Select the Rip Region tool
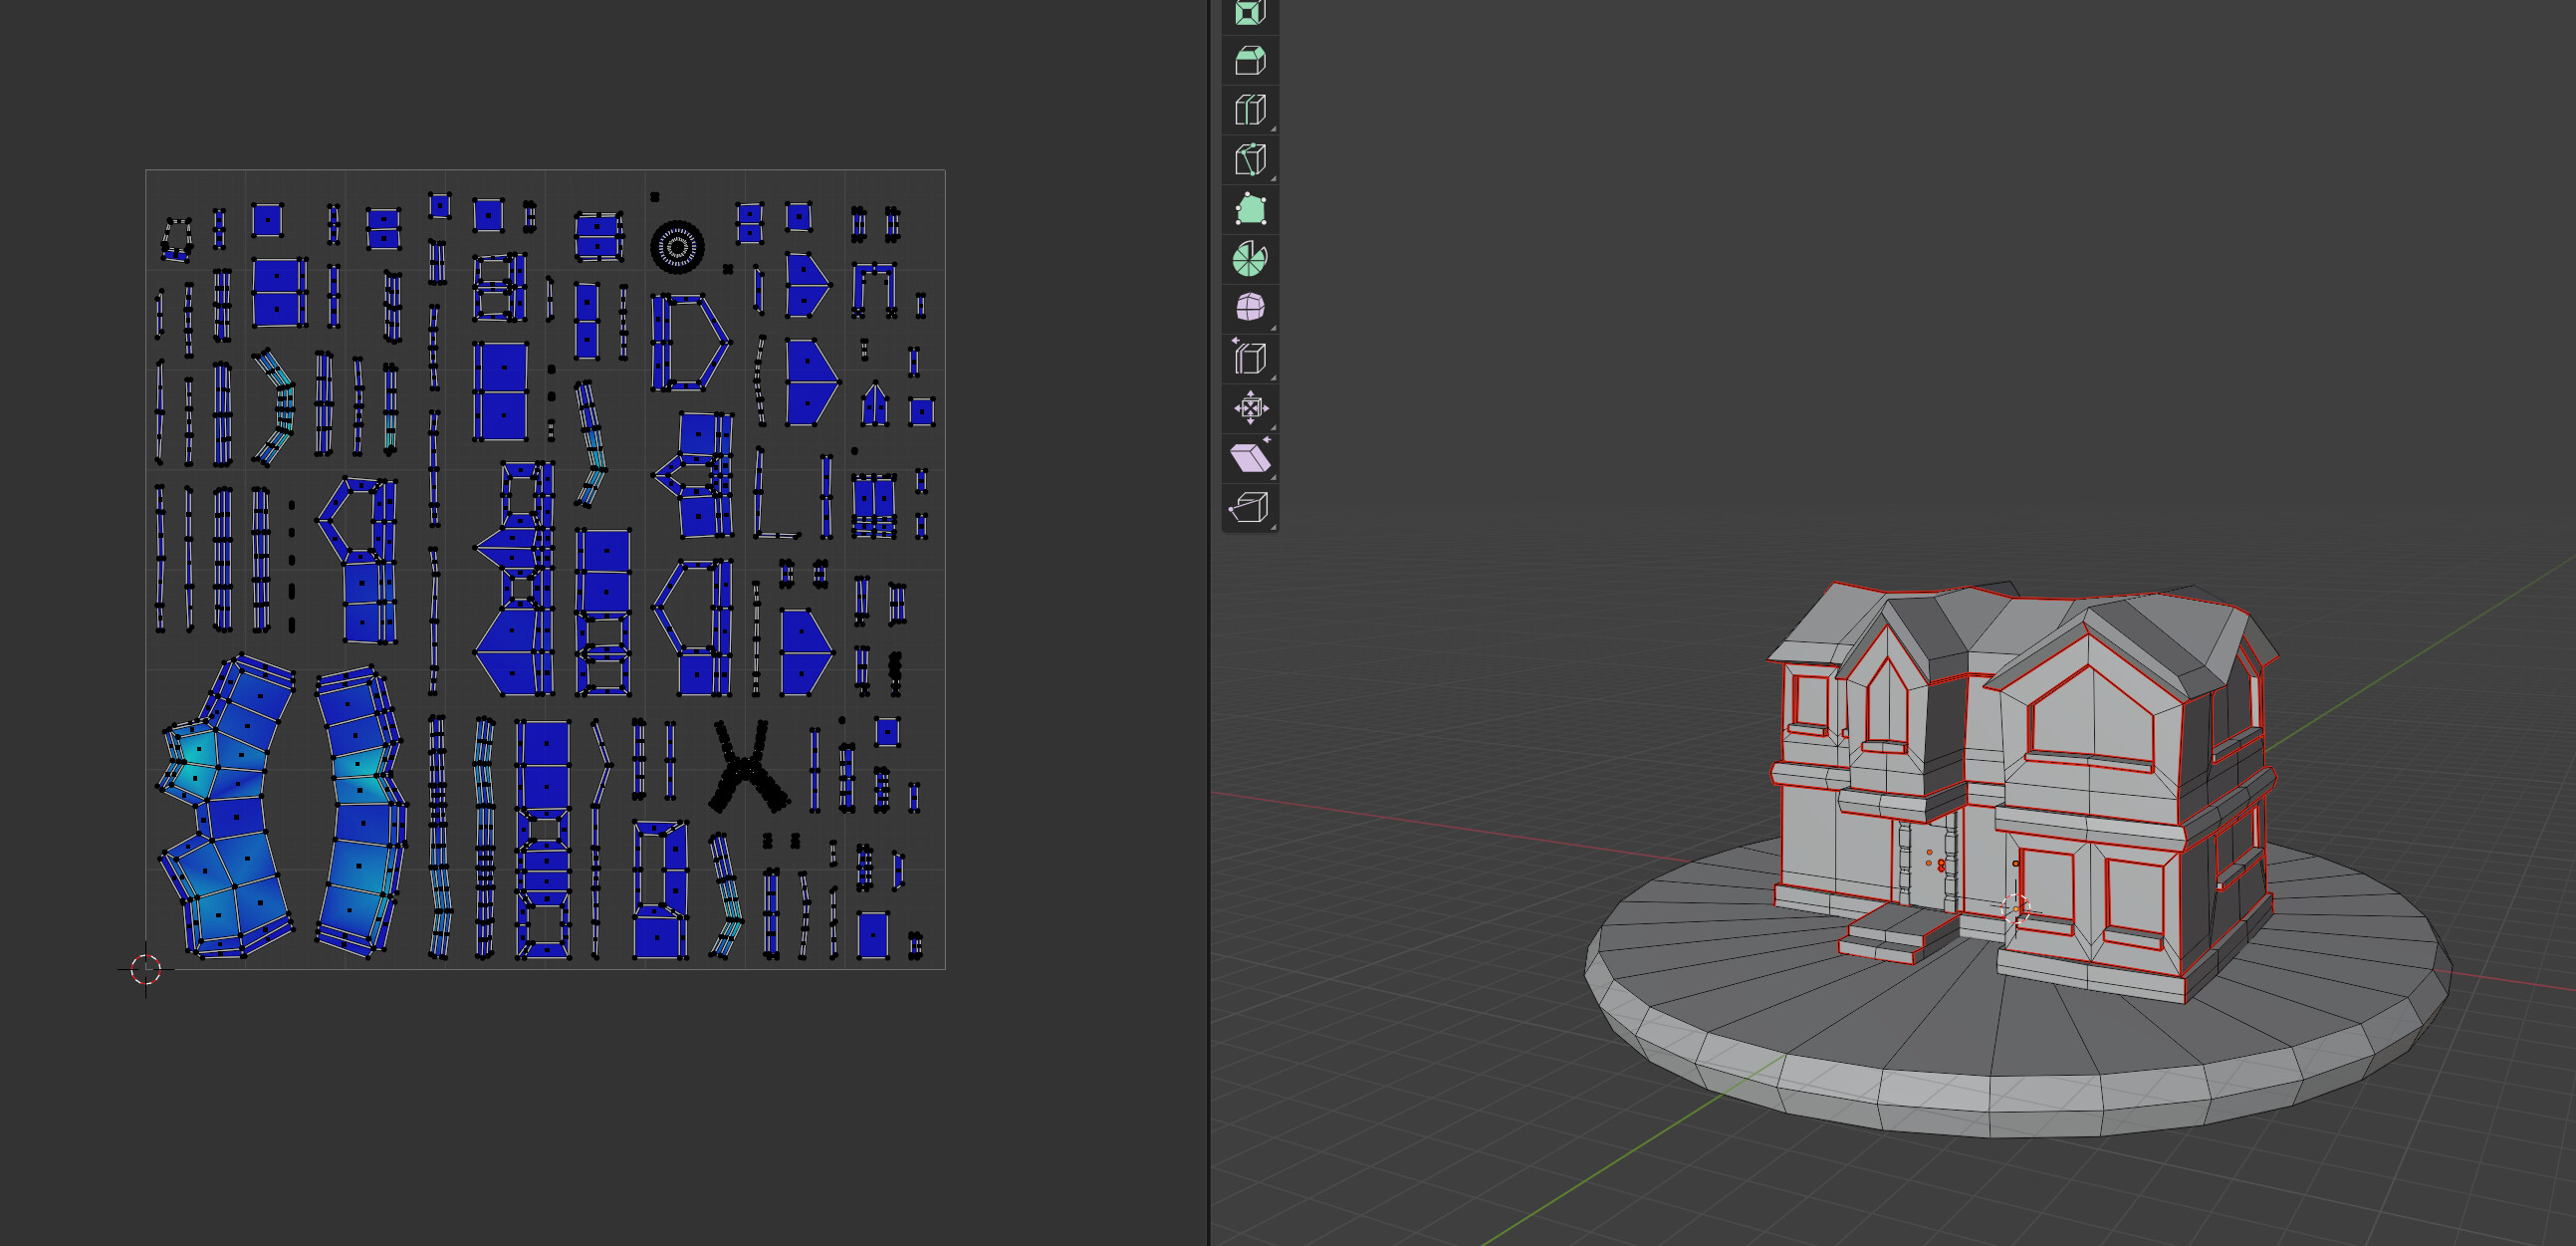Viewport: 2576px width, 1246px height. point(1249,507)
